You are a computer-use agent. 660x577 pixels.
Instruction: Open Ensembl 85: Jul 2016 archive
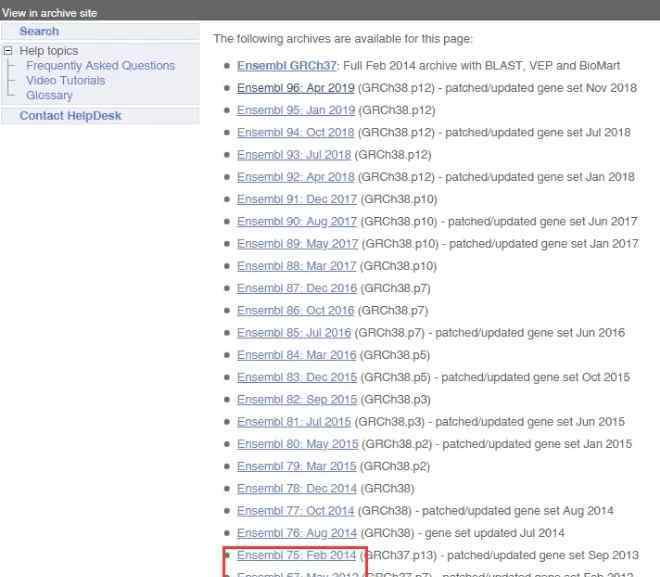[294, 333]
